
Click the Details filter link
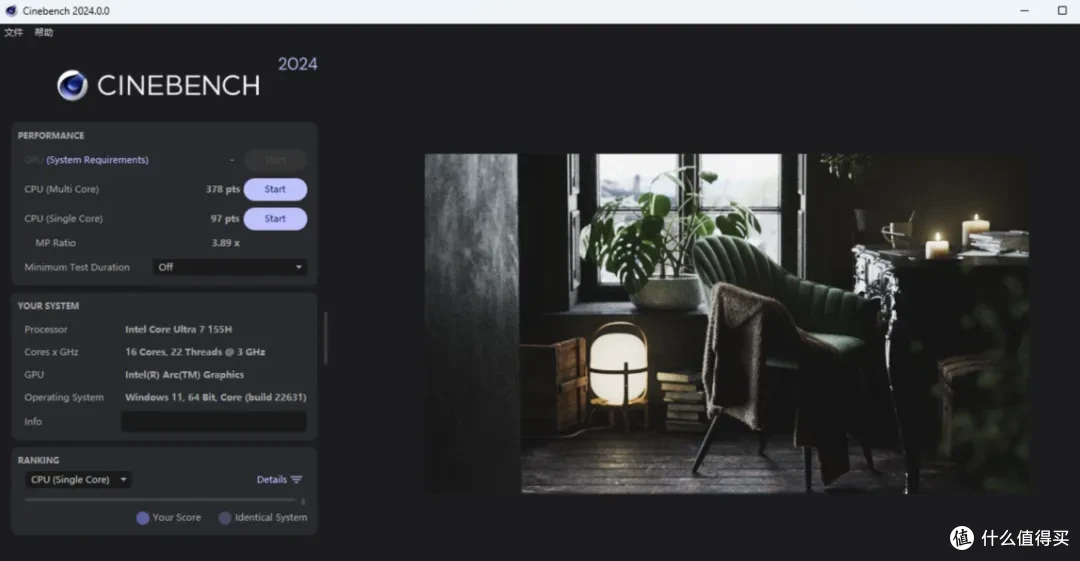[271, 480]
